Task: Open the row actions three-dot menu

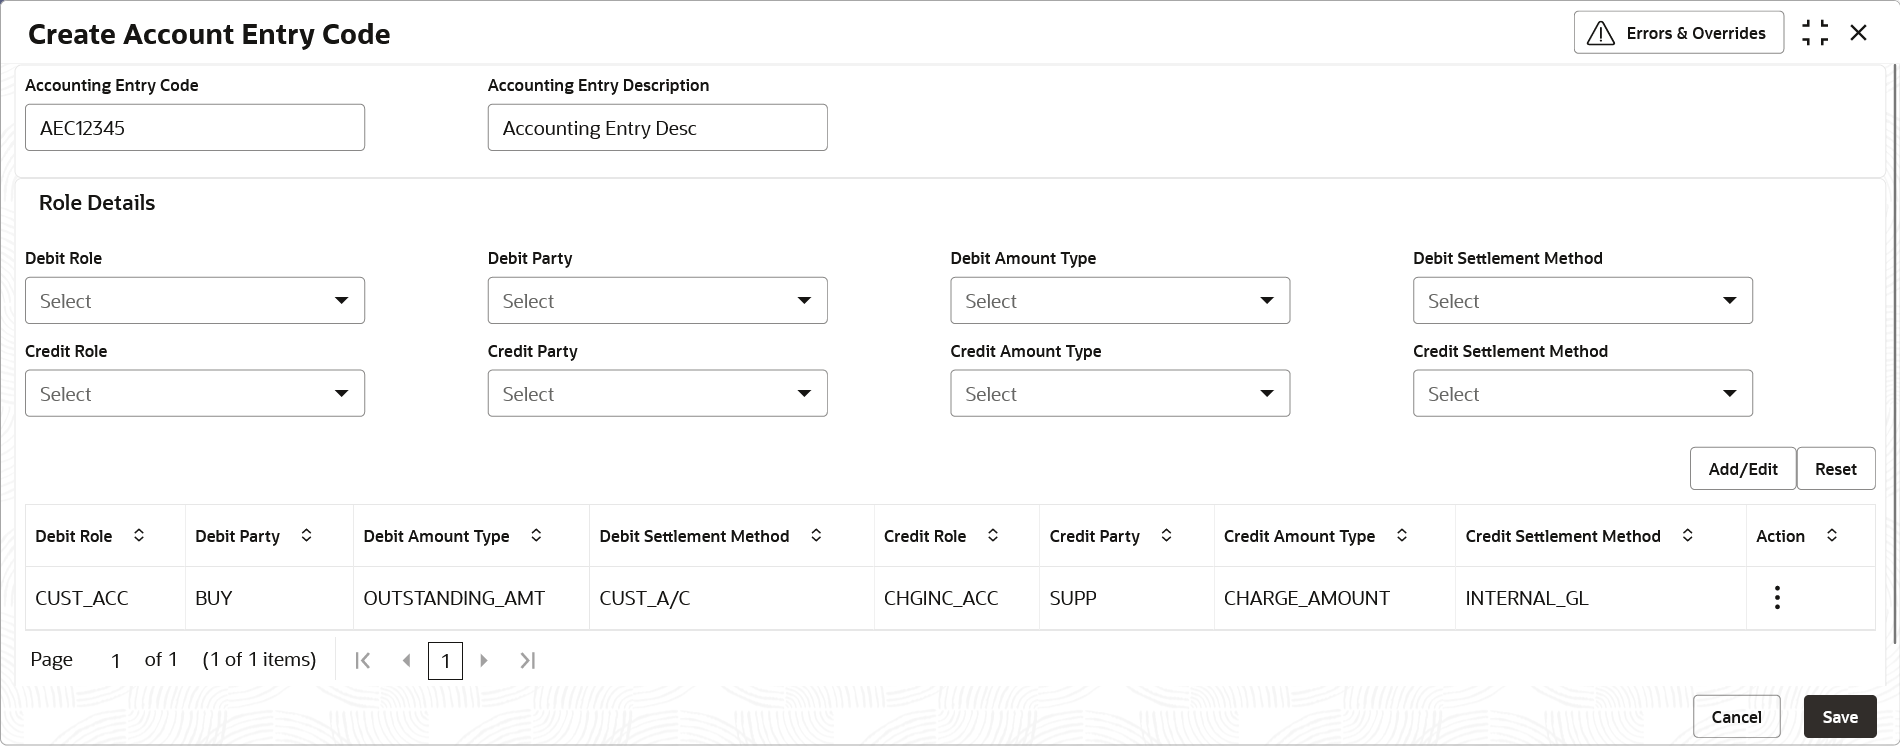Action: (1776, 598)
